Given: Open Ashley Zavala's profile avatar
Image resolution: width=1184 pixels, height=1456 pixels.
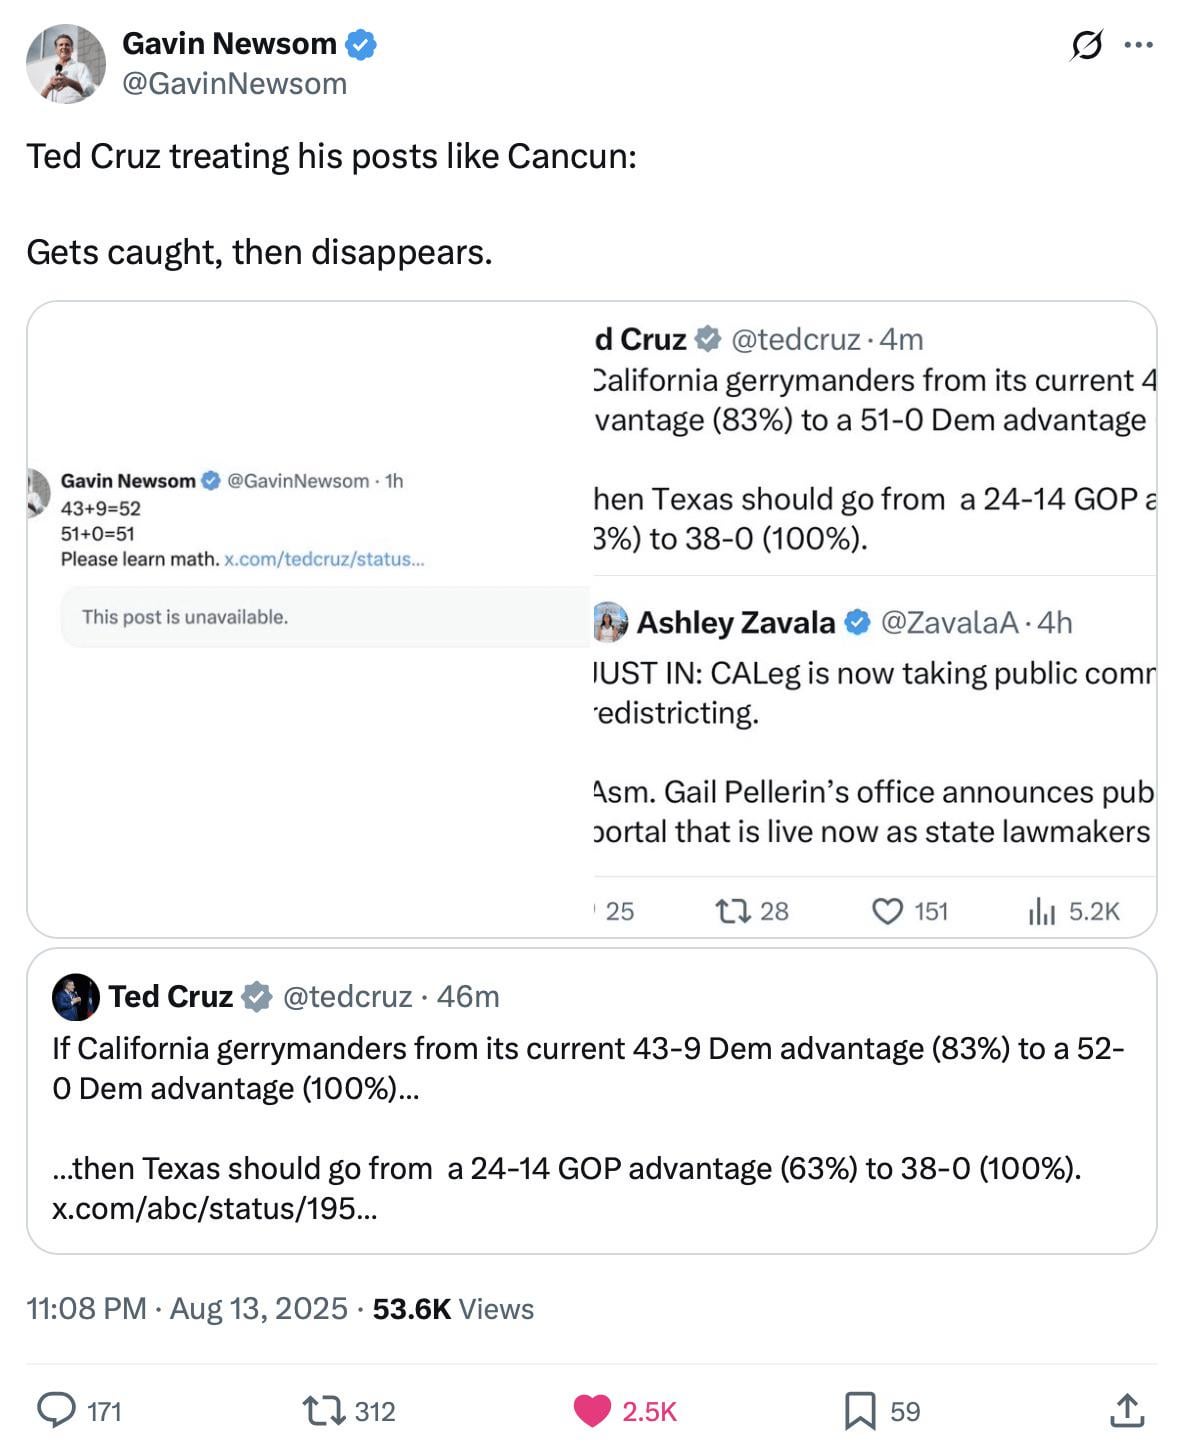Looking at the screenshot, I should coord(610,622).
